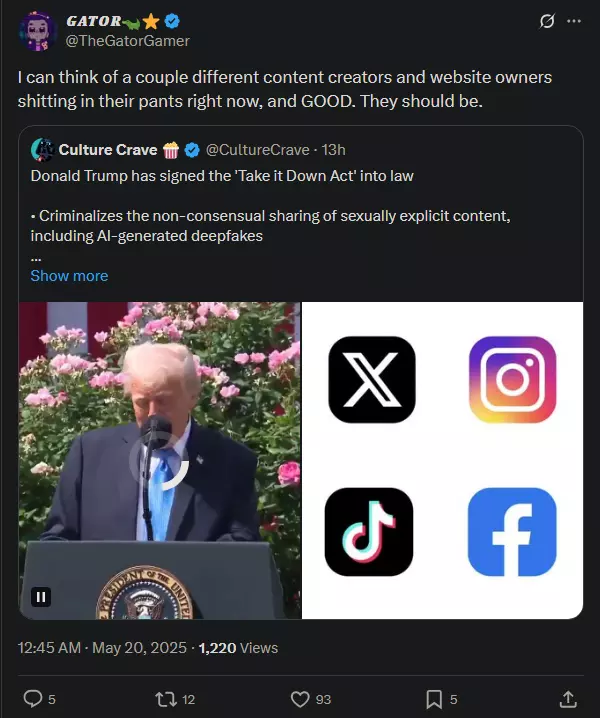The width and height of the screenshot is (600, 718).
Task: Click the Facebook logo in image
Action: pyautogui.click(x=512, y=532)
